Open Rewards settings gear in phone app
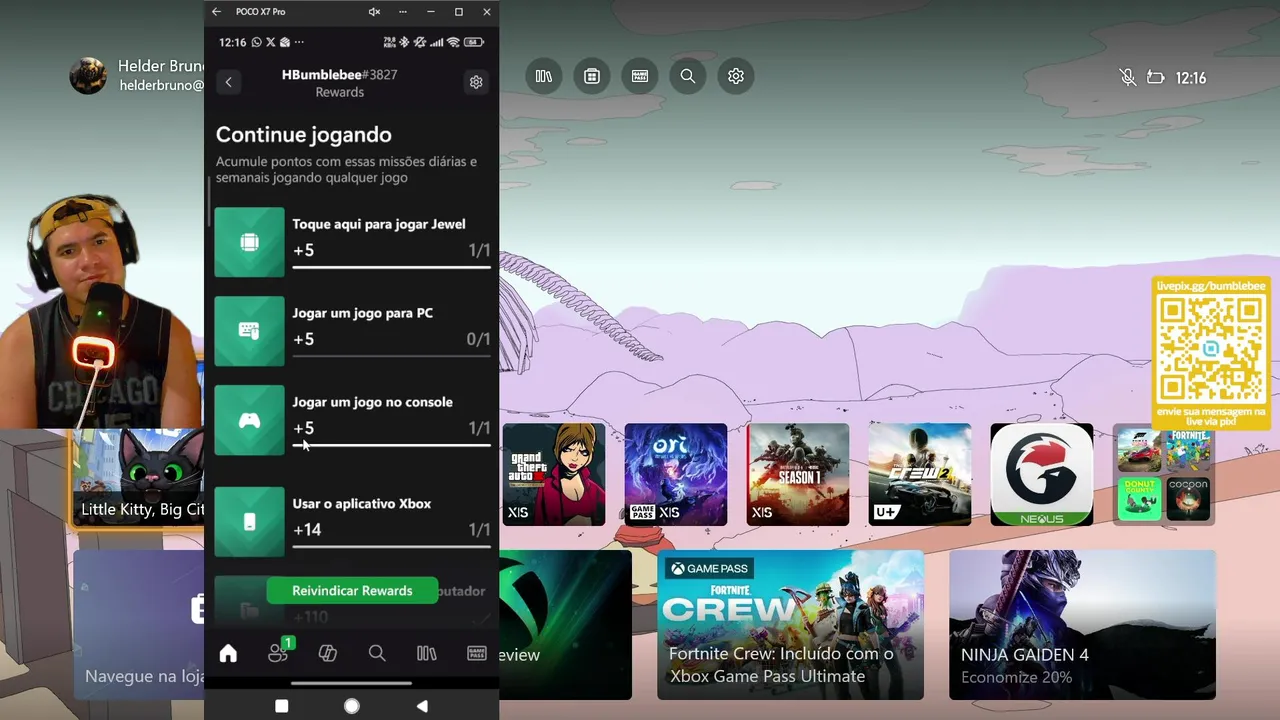This screenshot has width=1280, height=720. tap(476, 82)
